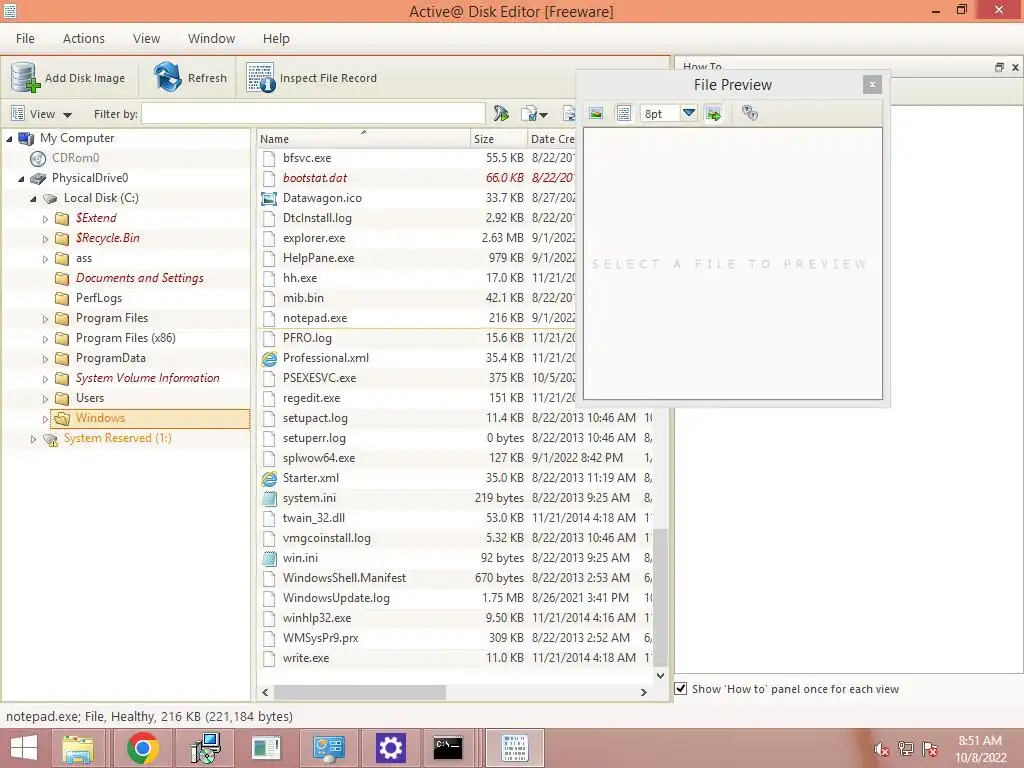
Task: Select bootstat.dat in file list
Action: [x=315, y=178]
